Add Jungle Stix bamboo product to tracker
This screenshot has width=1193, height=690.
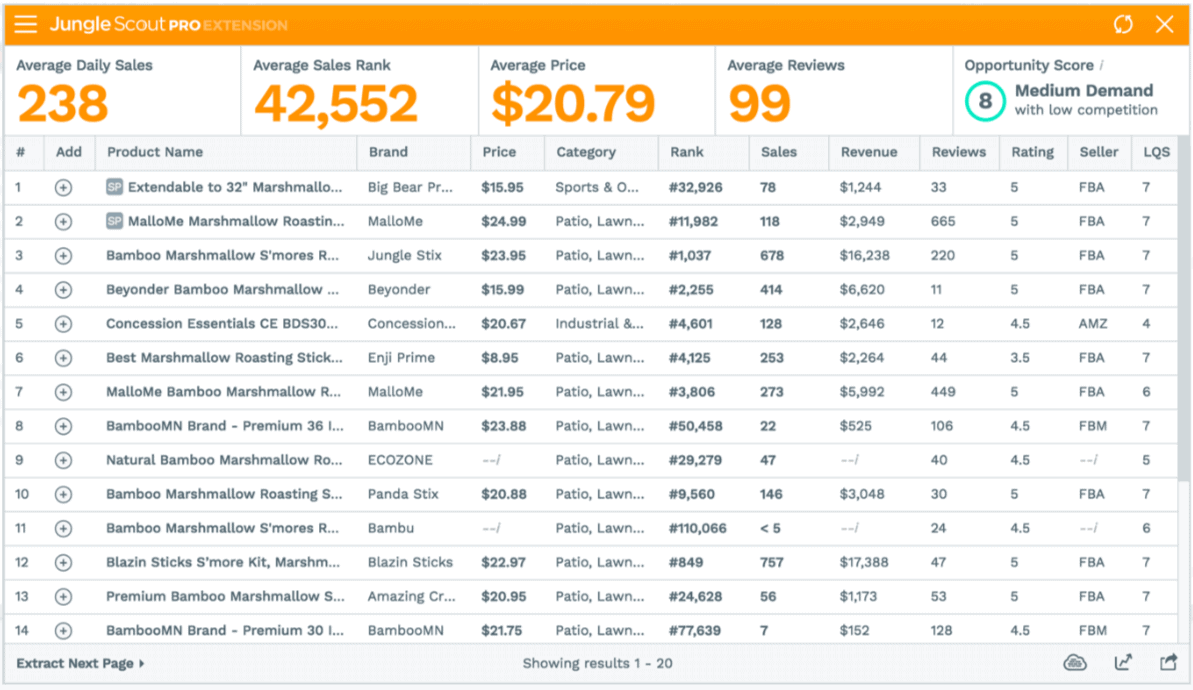coord(63,256)
